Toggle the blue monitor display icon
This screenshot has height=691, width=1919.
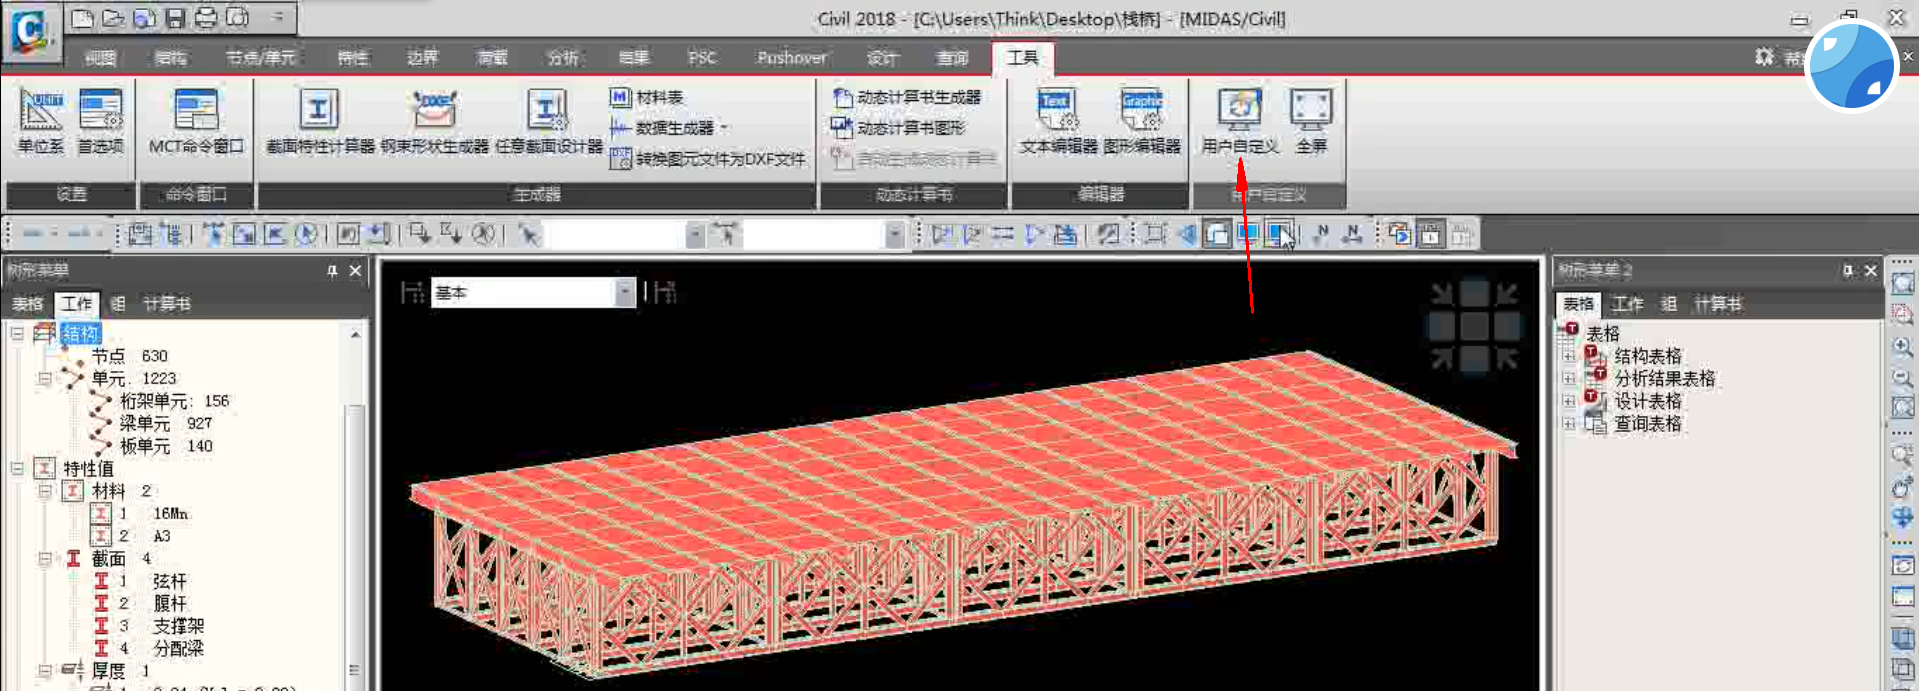pos(1247,234)
